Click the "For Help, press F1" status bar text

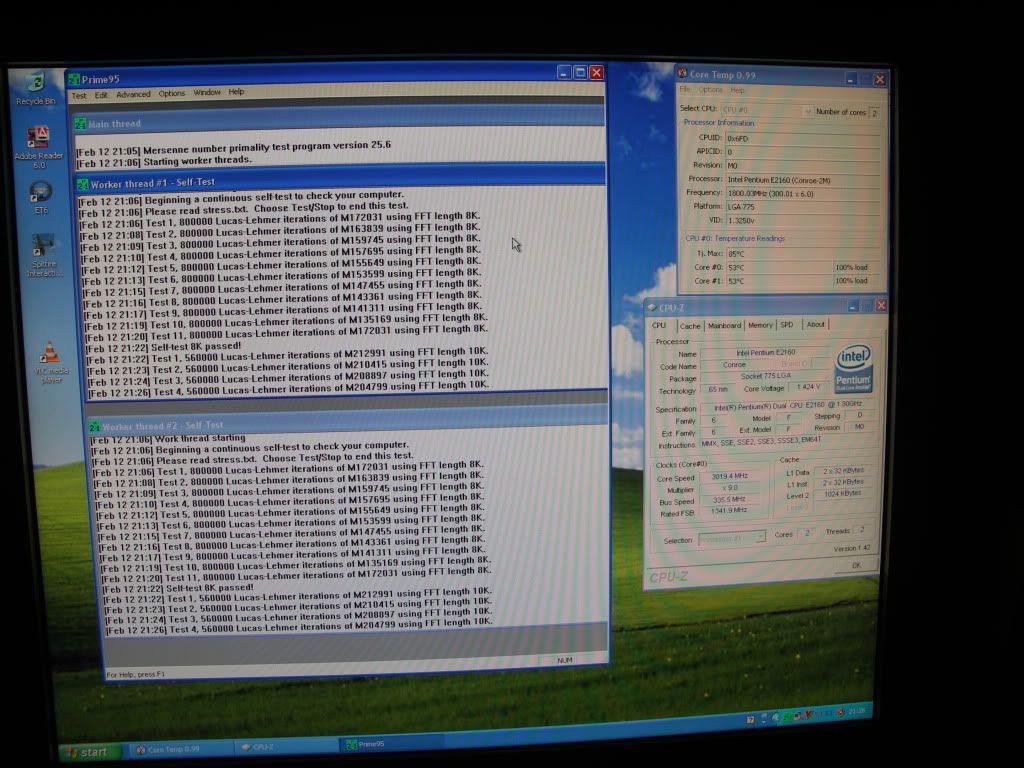[x=135, y=674]
